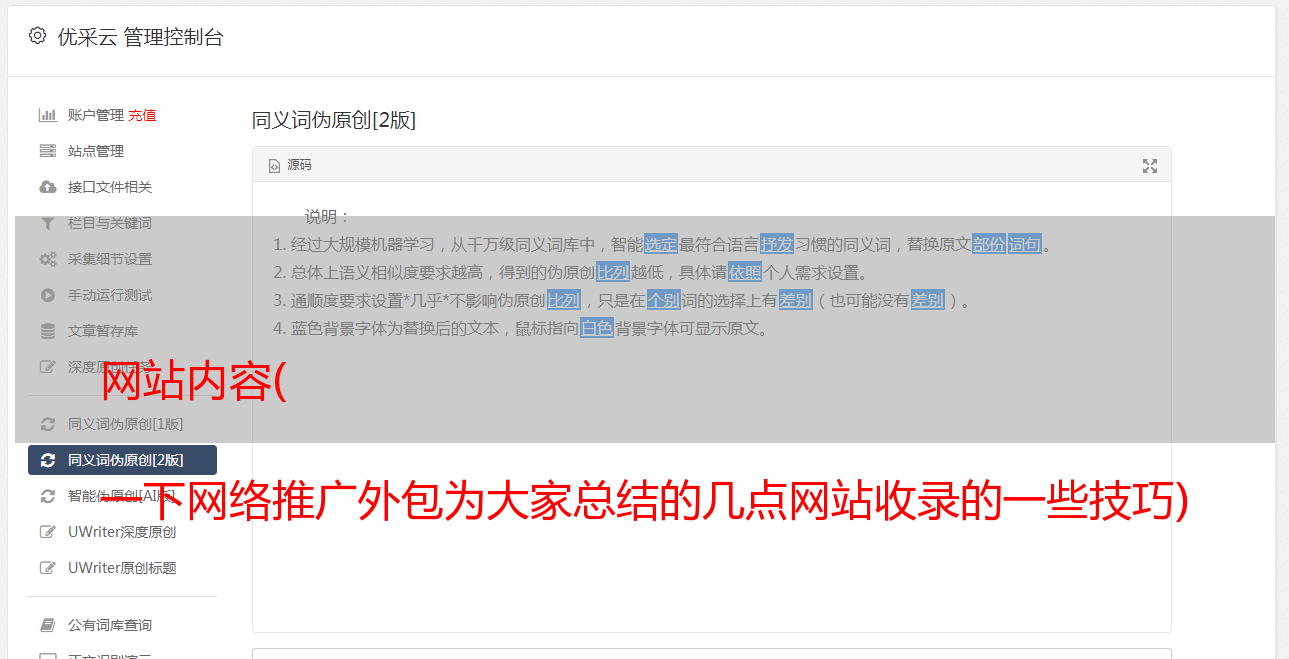The height and width of the screenshot is (659, 1289).
Task: Click the book icon for 公有词库查询
Action: 47,625
